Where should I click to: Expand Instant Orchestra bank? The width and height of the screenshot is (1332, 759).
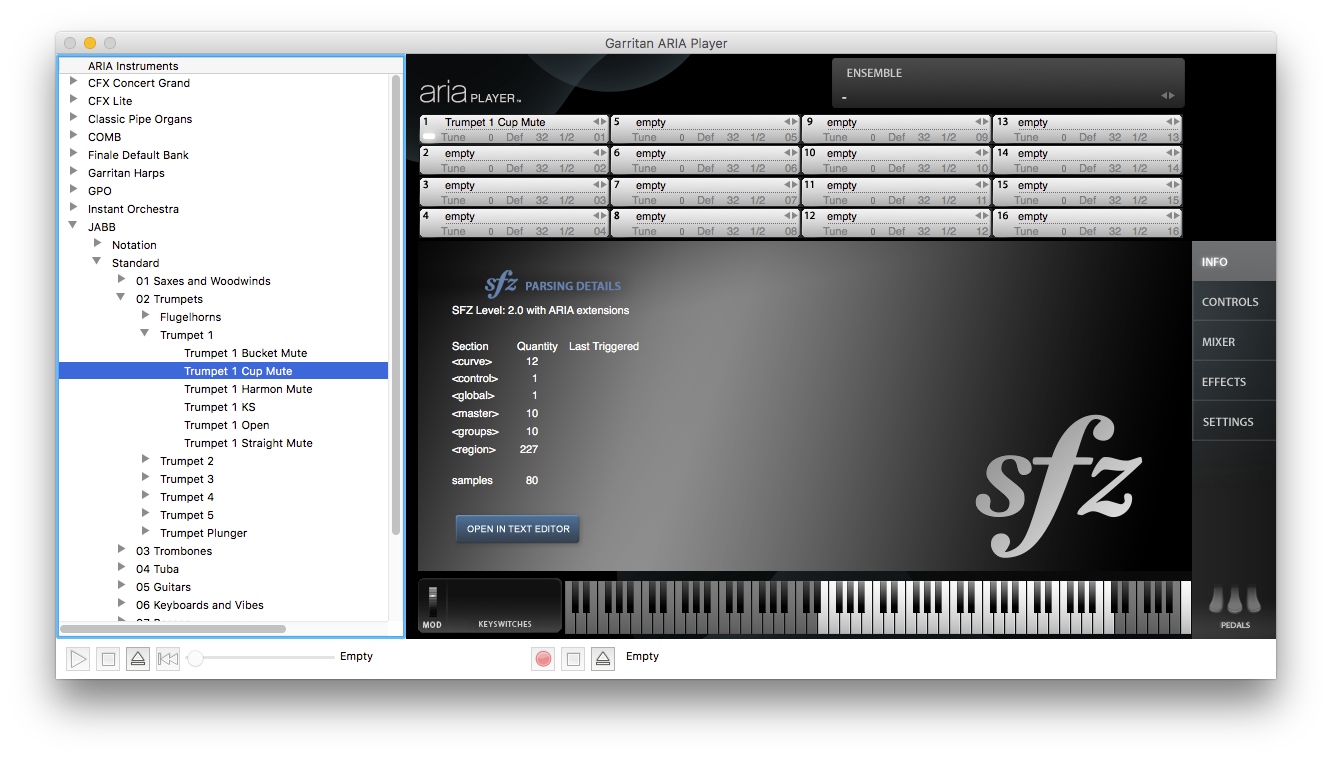(74, 208)
